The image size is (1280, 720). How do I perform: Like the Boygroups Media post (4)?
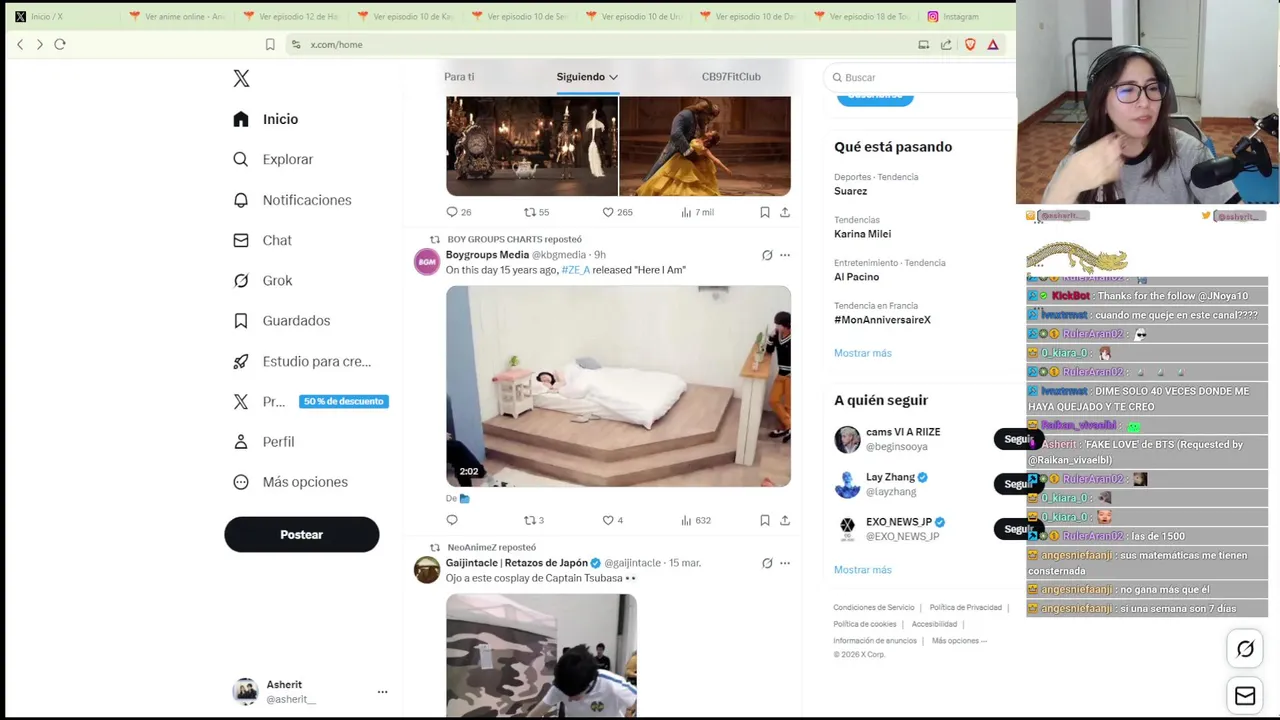click(x=612, y=520)
